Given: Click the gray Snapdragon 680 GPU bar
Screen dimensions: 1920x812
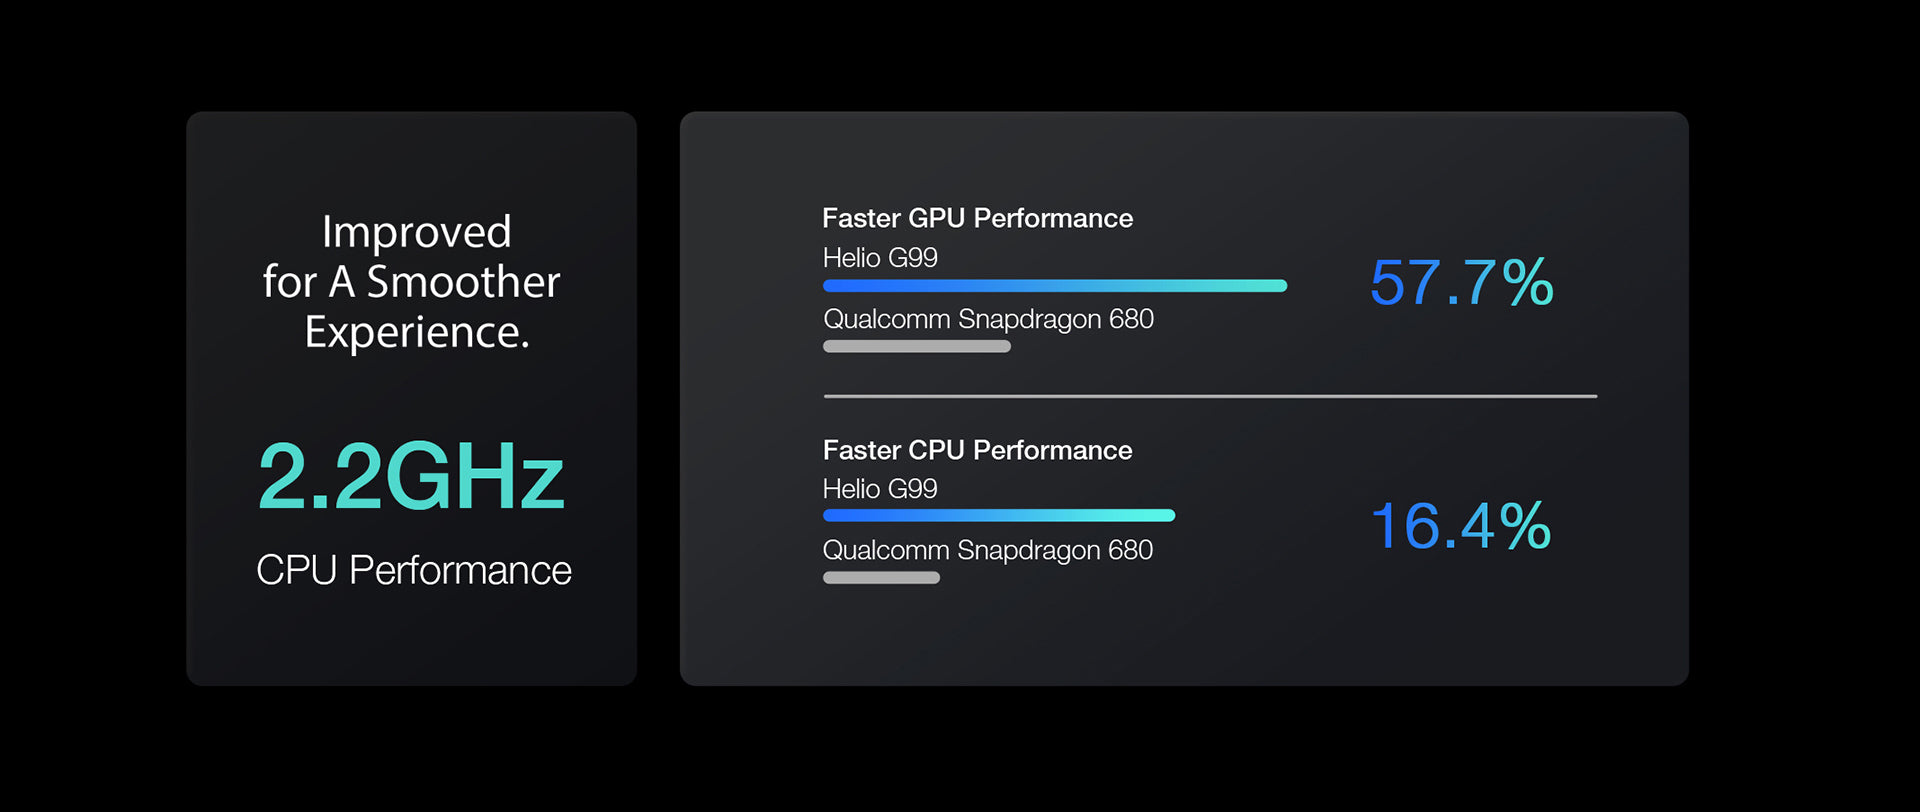Looking at the screenshot, I should [x=916, y=347].
